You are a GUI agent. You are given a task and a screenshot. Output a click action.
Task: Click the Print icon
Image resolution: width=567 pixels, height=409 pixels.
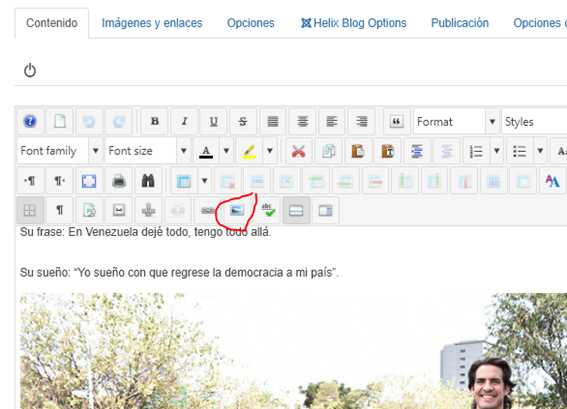click(119, 180)
